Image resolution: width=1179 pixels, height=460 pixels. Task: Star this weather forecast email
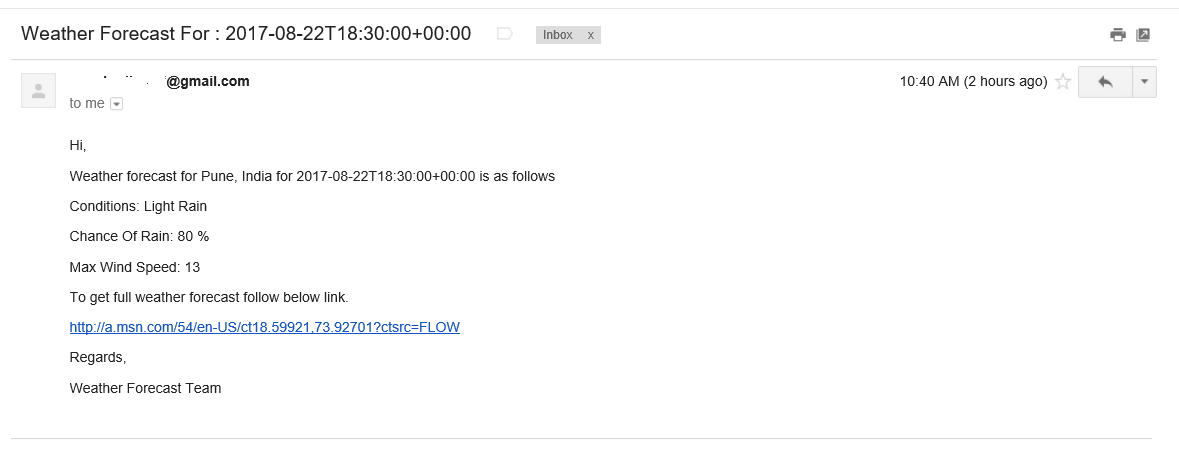coord(1062,82)
